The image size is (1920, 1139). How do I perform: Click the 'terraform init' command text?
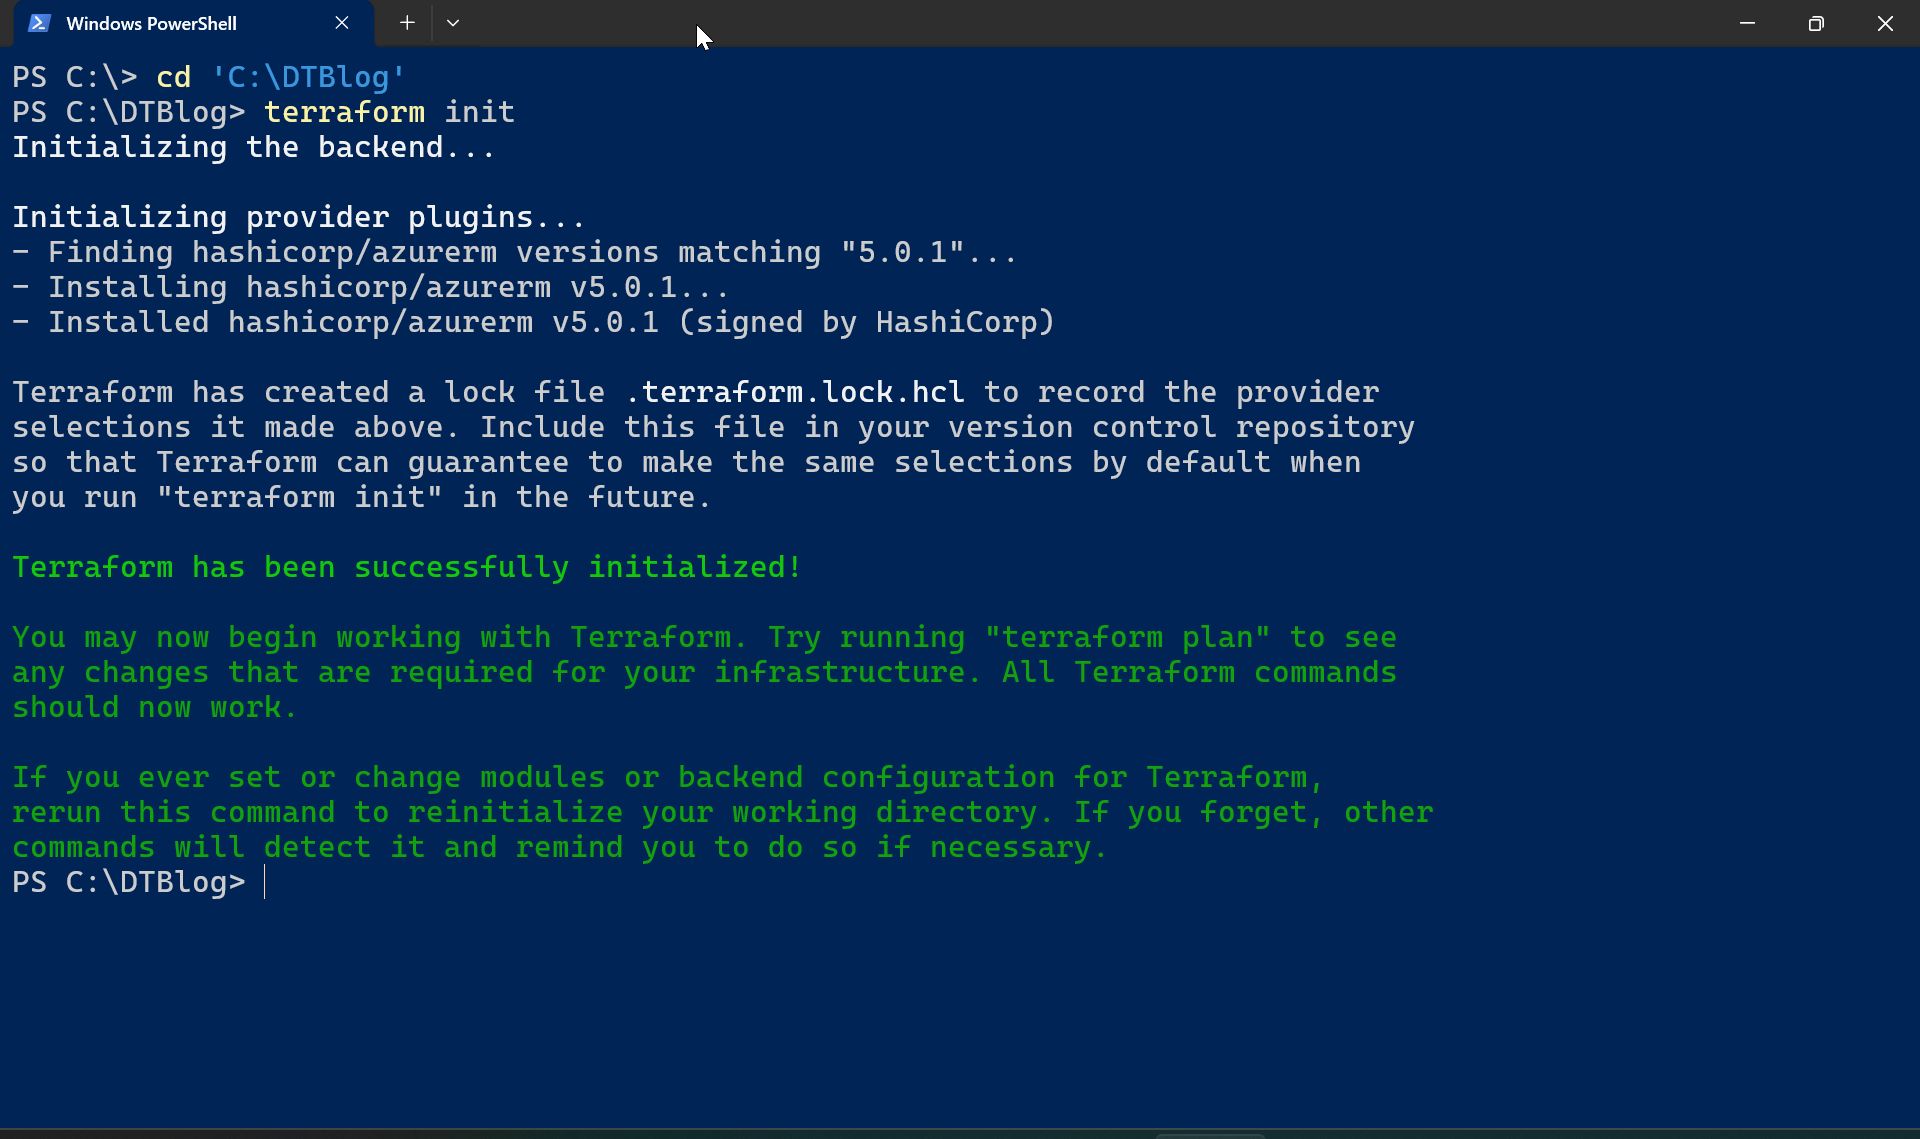click(389, 112)
